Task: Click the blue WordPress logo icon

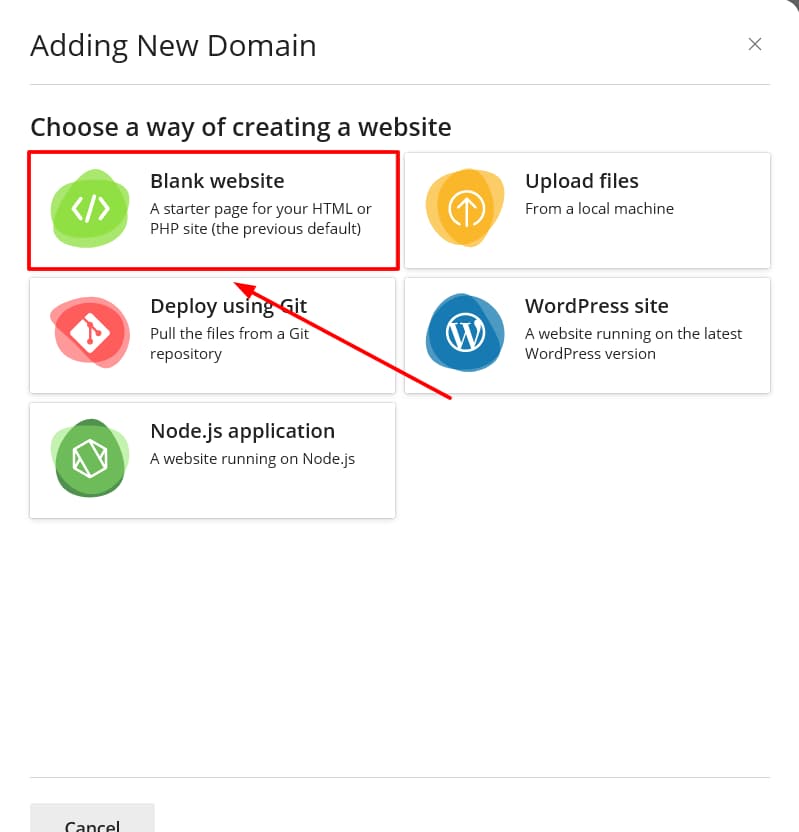Action: (465, 334)
